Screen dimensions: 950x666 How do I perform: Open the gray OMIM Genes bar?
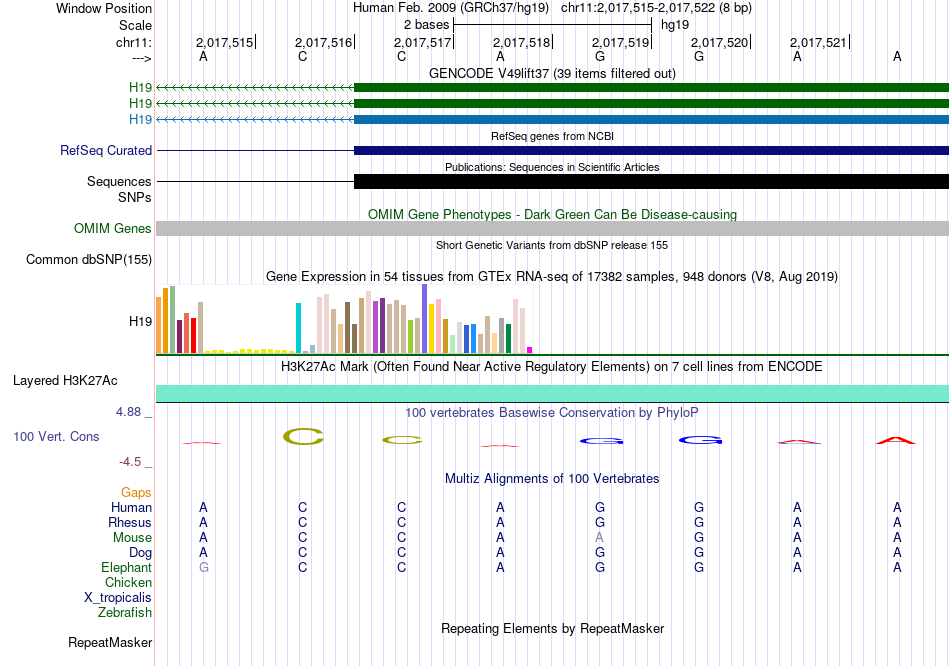click(553, 228)
